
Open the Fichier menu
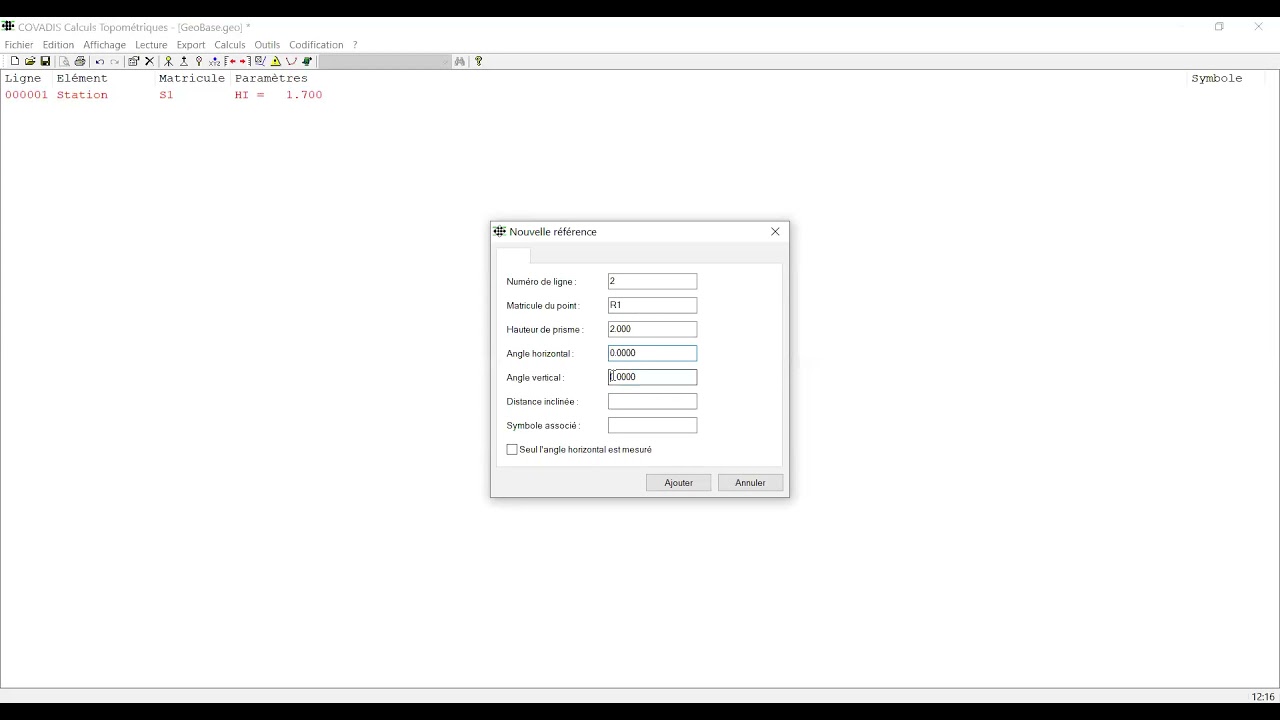click(19, 45)
